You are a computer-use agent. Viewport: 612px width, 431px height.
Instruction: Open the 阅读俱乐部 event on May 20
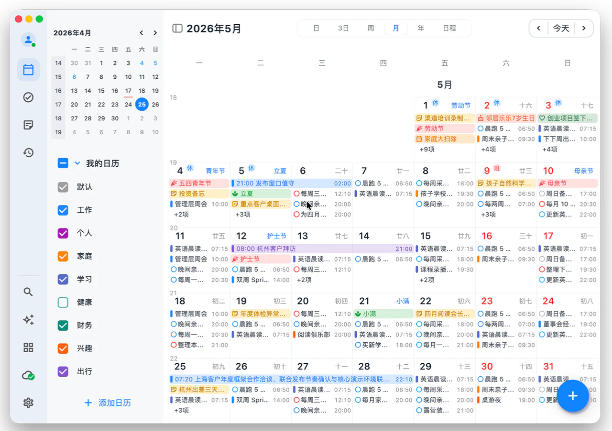click(x=322, y=335)
